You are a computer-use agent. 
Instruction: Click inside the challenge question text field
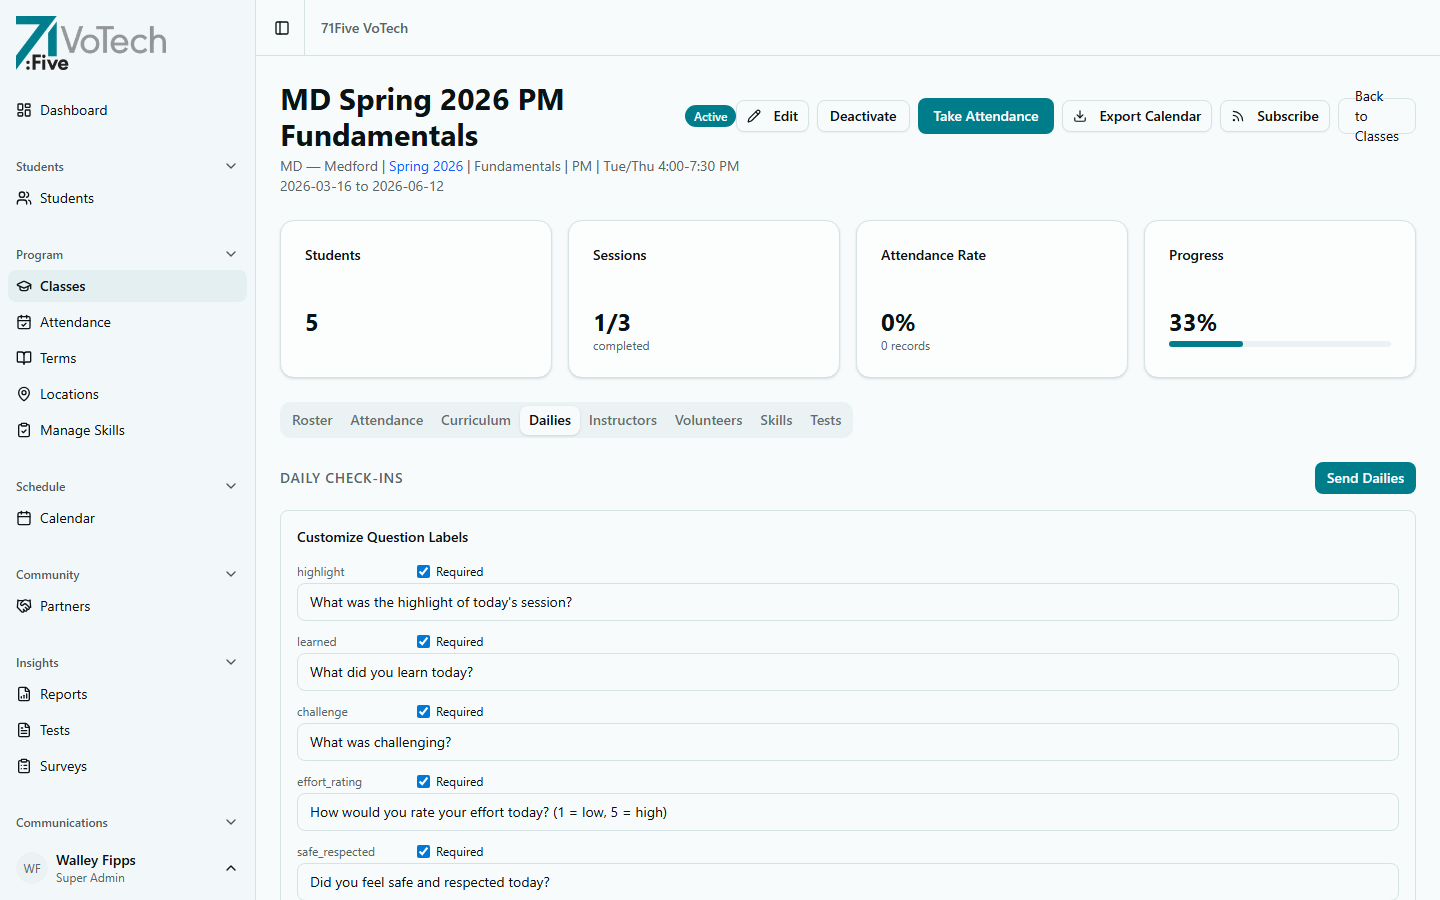click(x=848, y=742)
